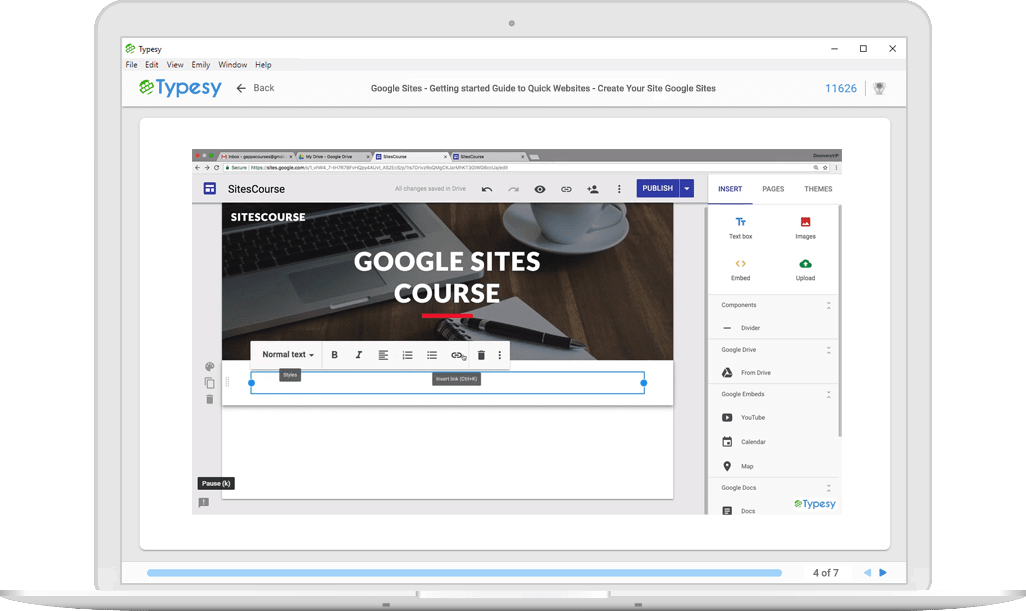The image size is (1026, 611).
Task: Collapse the Google Embeds section
Action: (828, 395)
